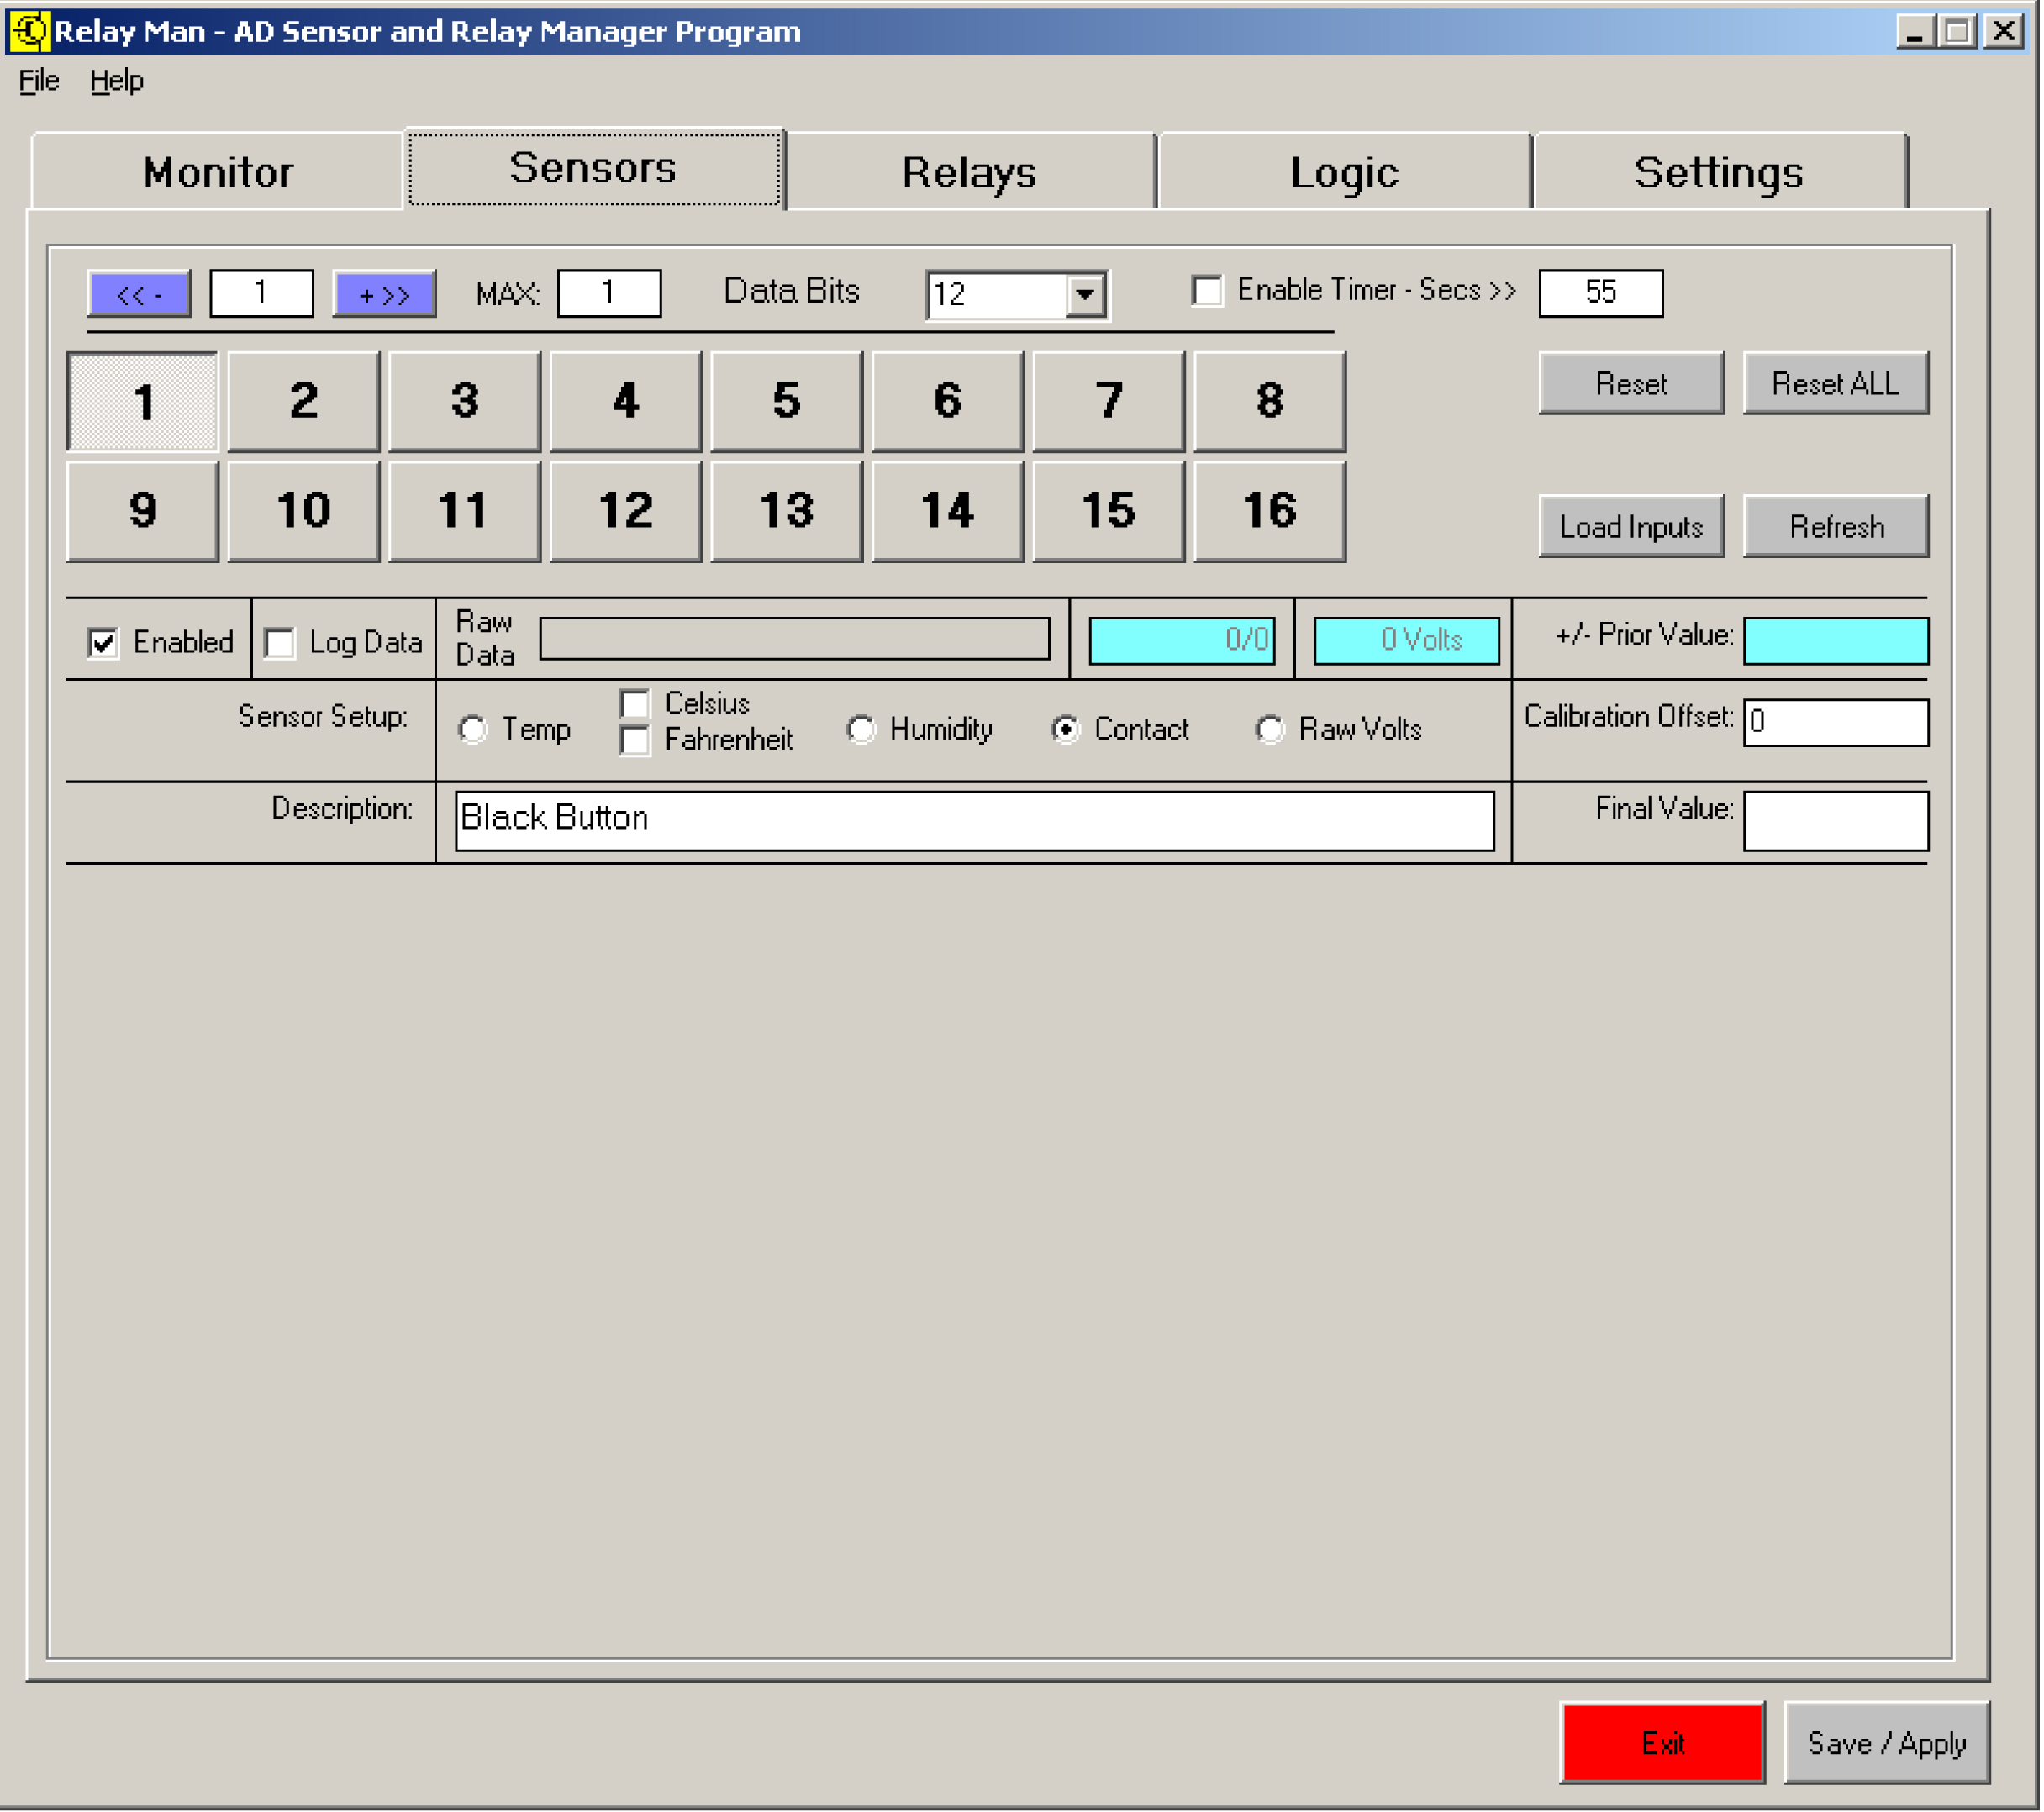This screenshot has height=1812, width=2044.
Task: Click the blue next sensor button
Action: click(x=384, y=294)
